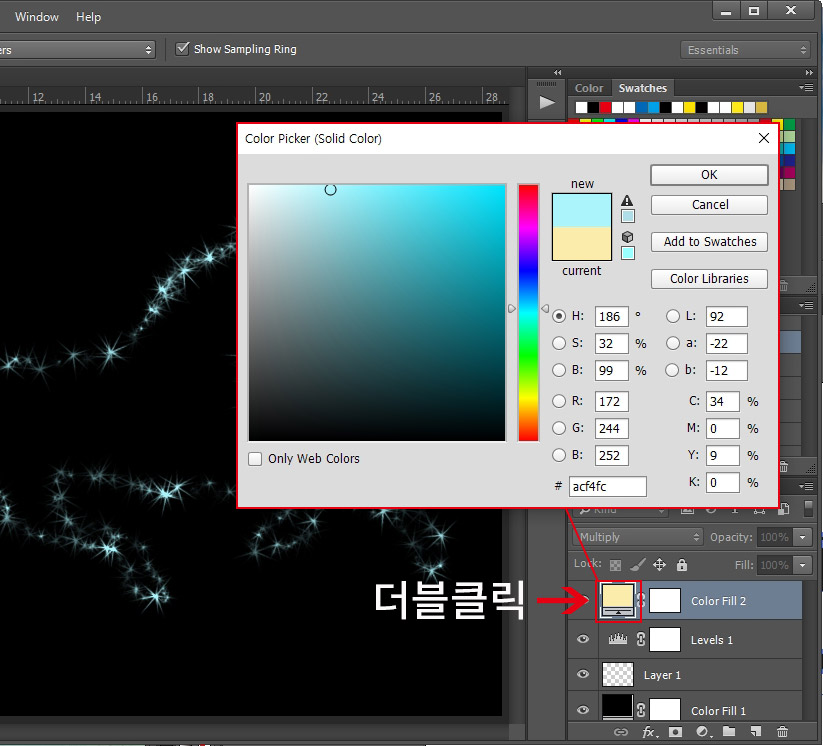This screenshot has height=746, width=823.
Task: Click OK in the Color Picker
Action: pos(709,175)
